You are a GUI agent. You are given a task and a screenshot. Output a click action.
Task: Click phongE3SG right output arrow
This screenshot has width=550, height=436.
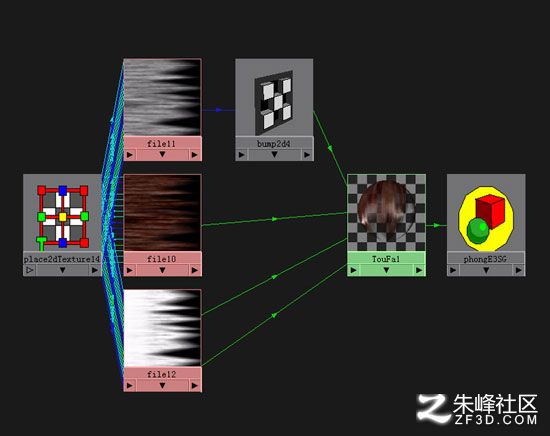coord(518,270)
